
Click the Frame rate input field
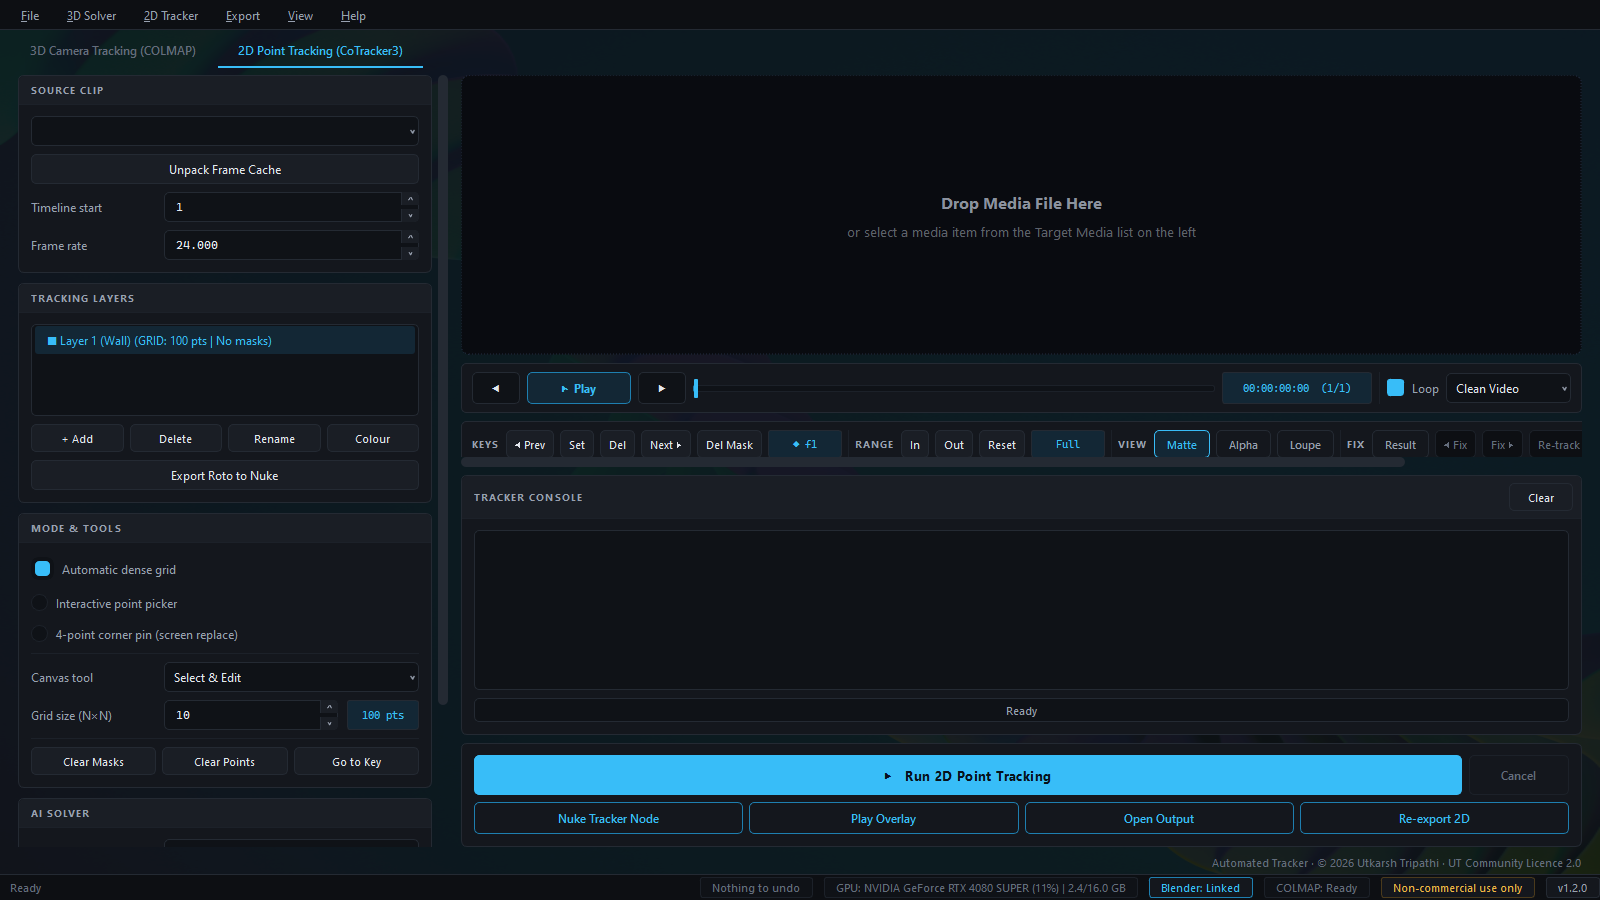click(x=283, y=245)
